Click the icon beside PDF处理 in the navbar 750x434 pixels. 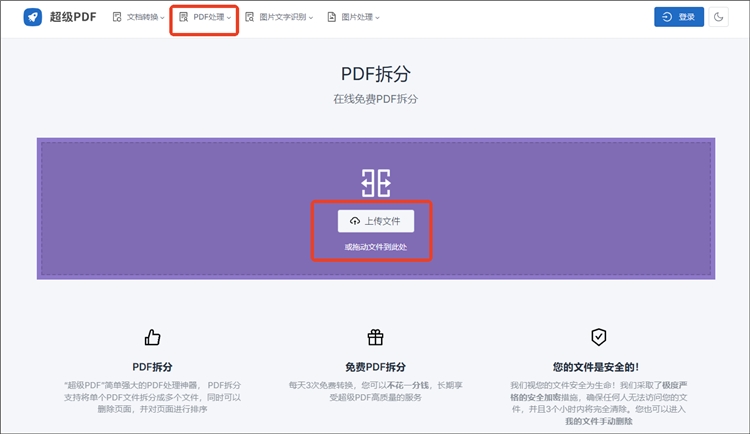pos(183,17)
